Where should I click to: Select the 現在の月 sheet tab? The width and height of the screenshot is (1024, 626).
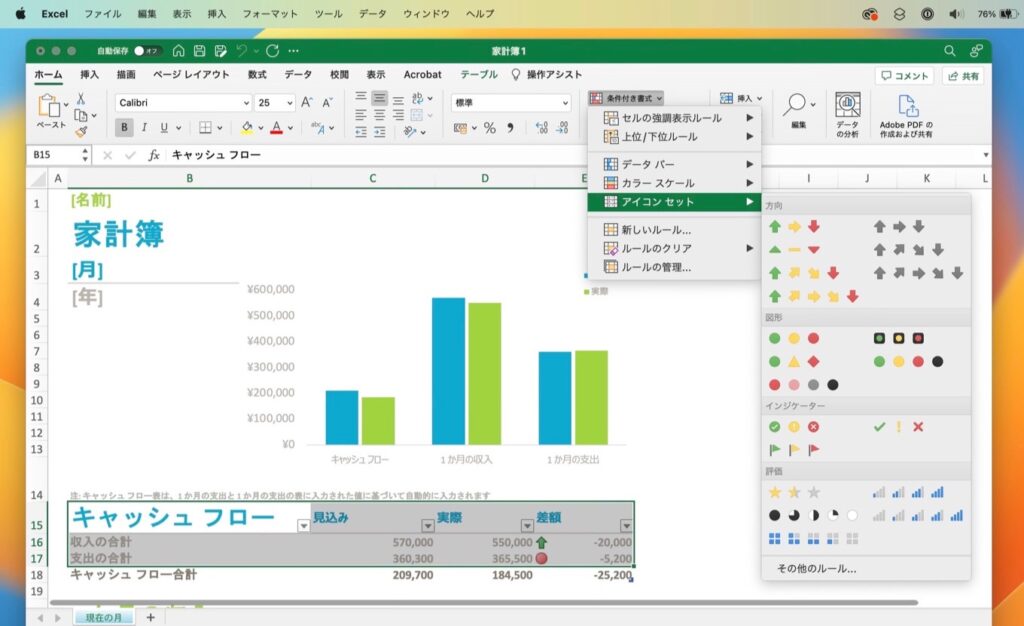103,618
